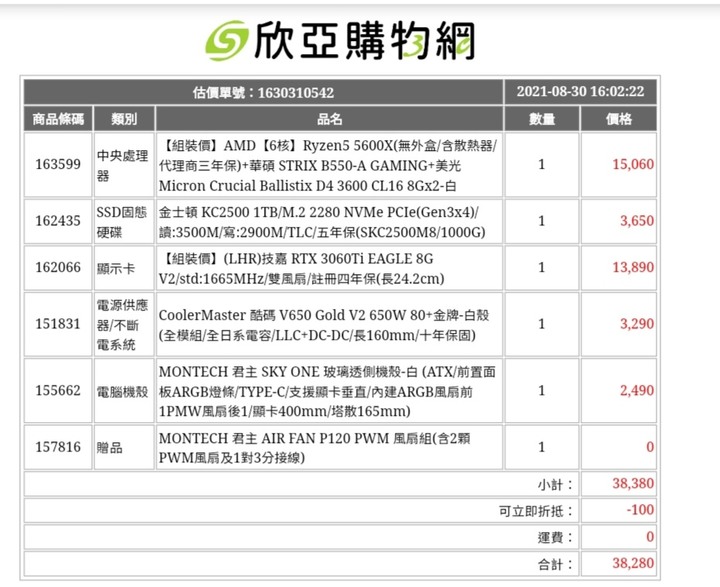Click product barcode 157816
Viewport: 720px width, 587px height.
coord(58,447)
